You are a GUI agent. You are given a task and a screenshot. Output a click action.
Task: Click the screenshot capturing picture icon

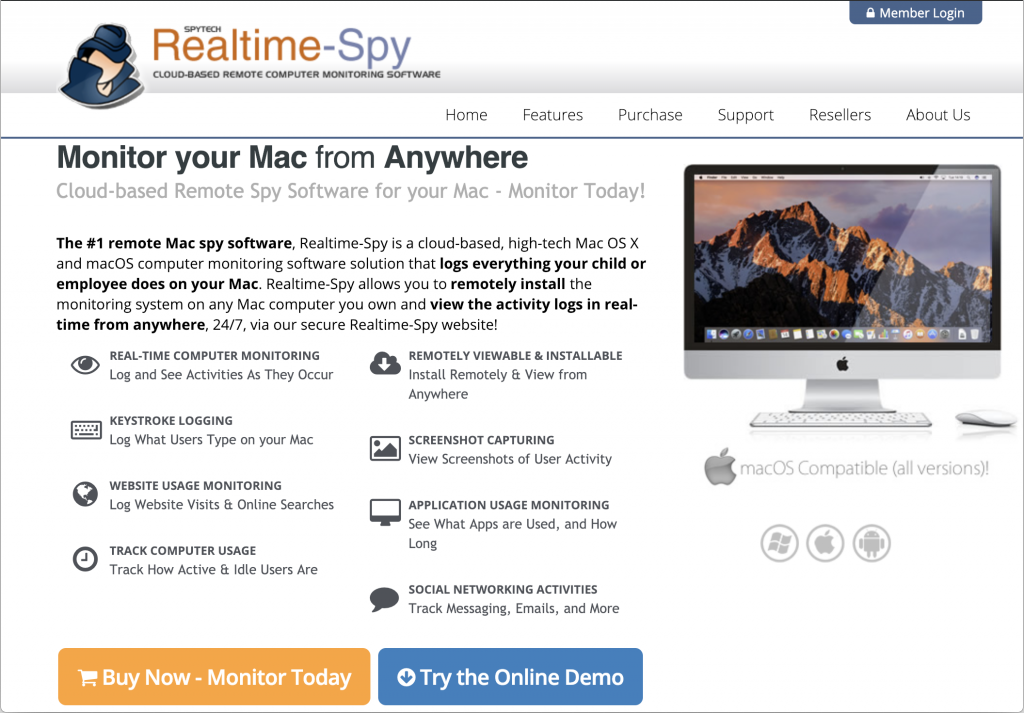(385, 447)
